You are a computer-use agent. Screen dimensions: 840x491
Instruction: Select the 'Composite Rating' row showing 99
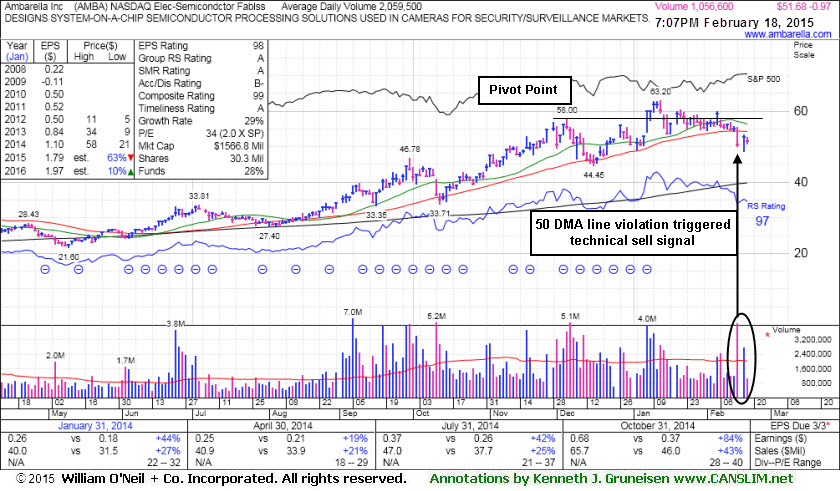(x=201, y=96)
